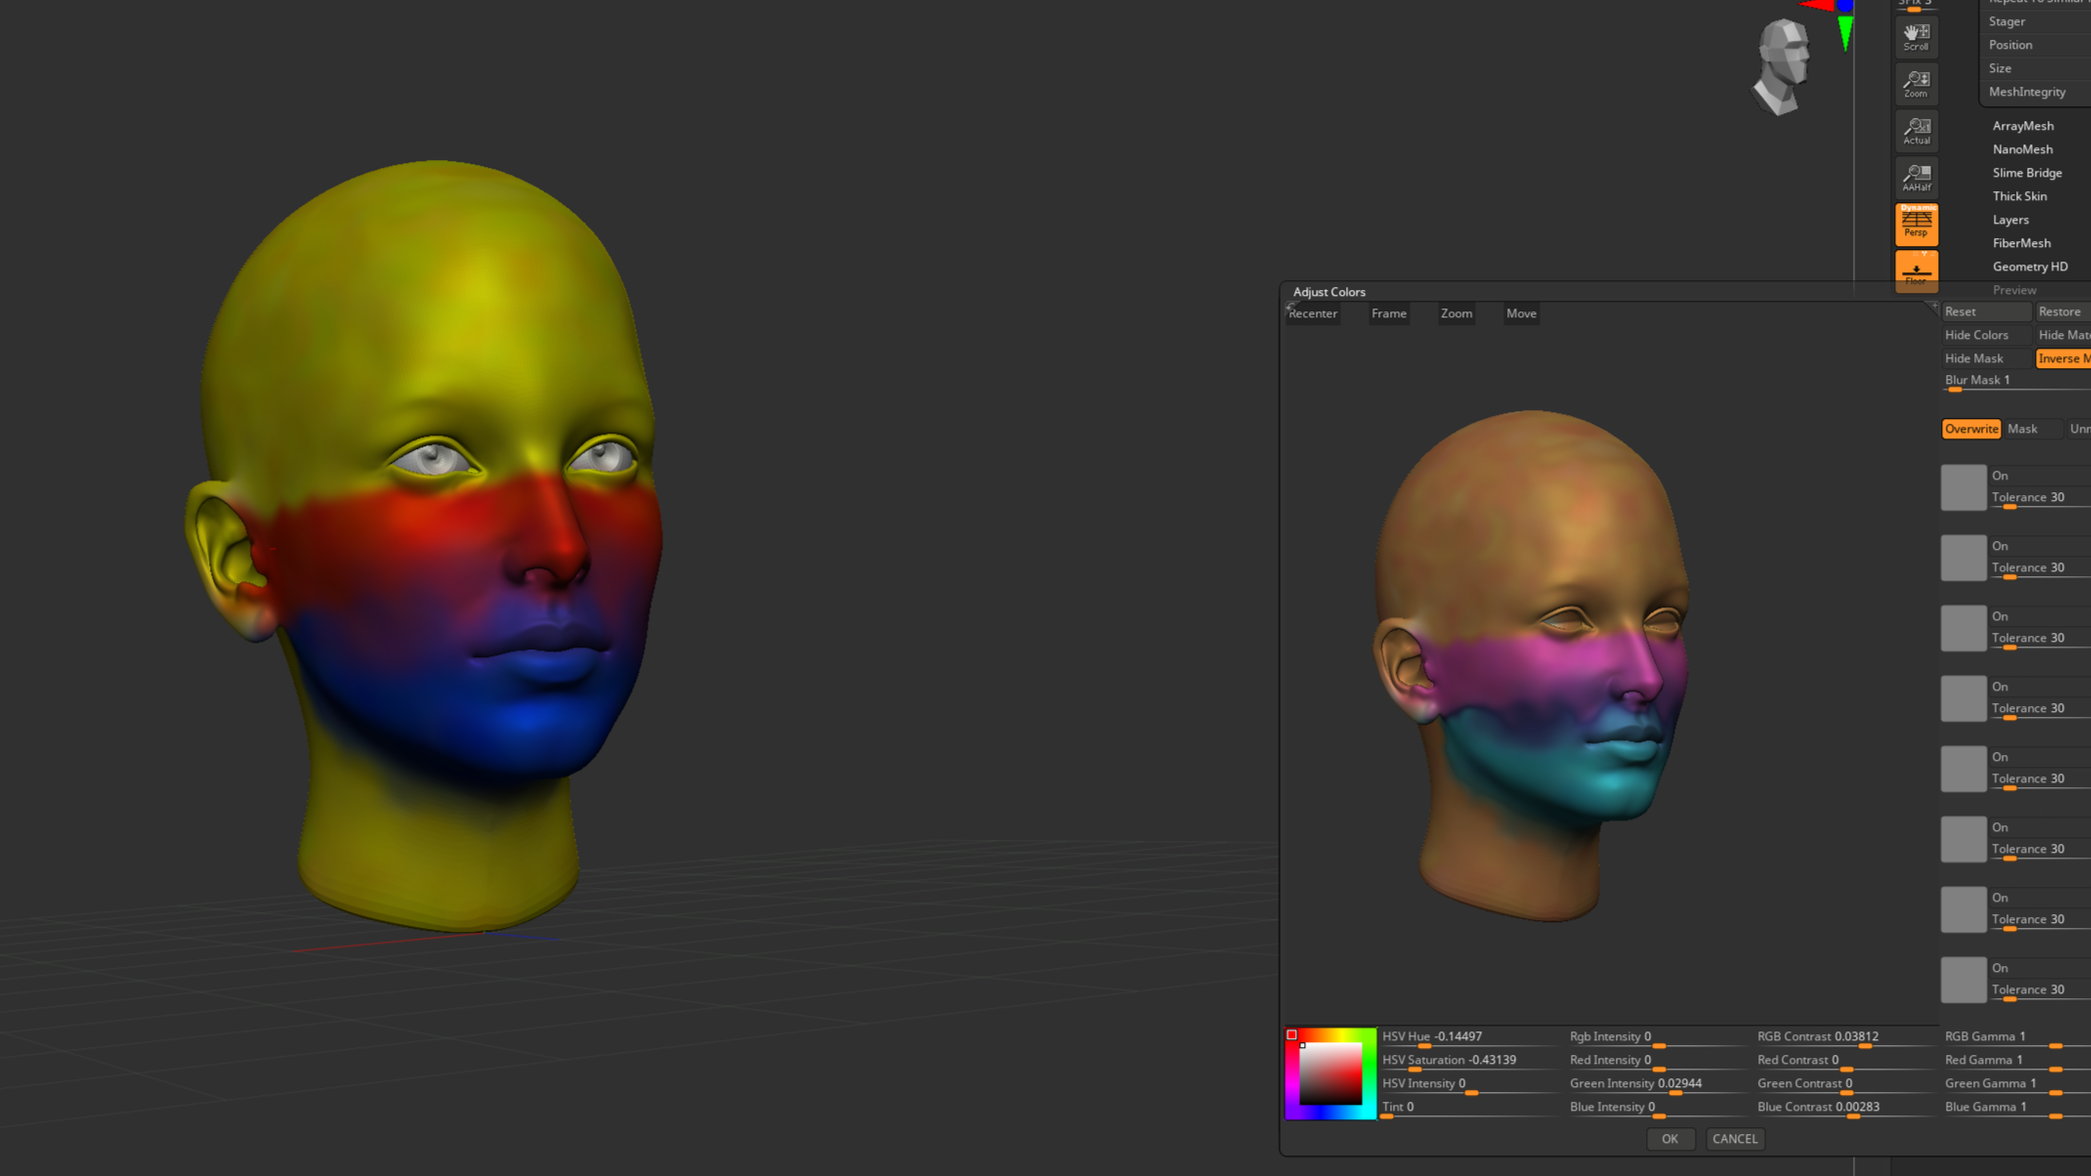Click the Zoom magnifier icon
Viewport: 2091px width, 1176px height.
[1916, 84]
